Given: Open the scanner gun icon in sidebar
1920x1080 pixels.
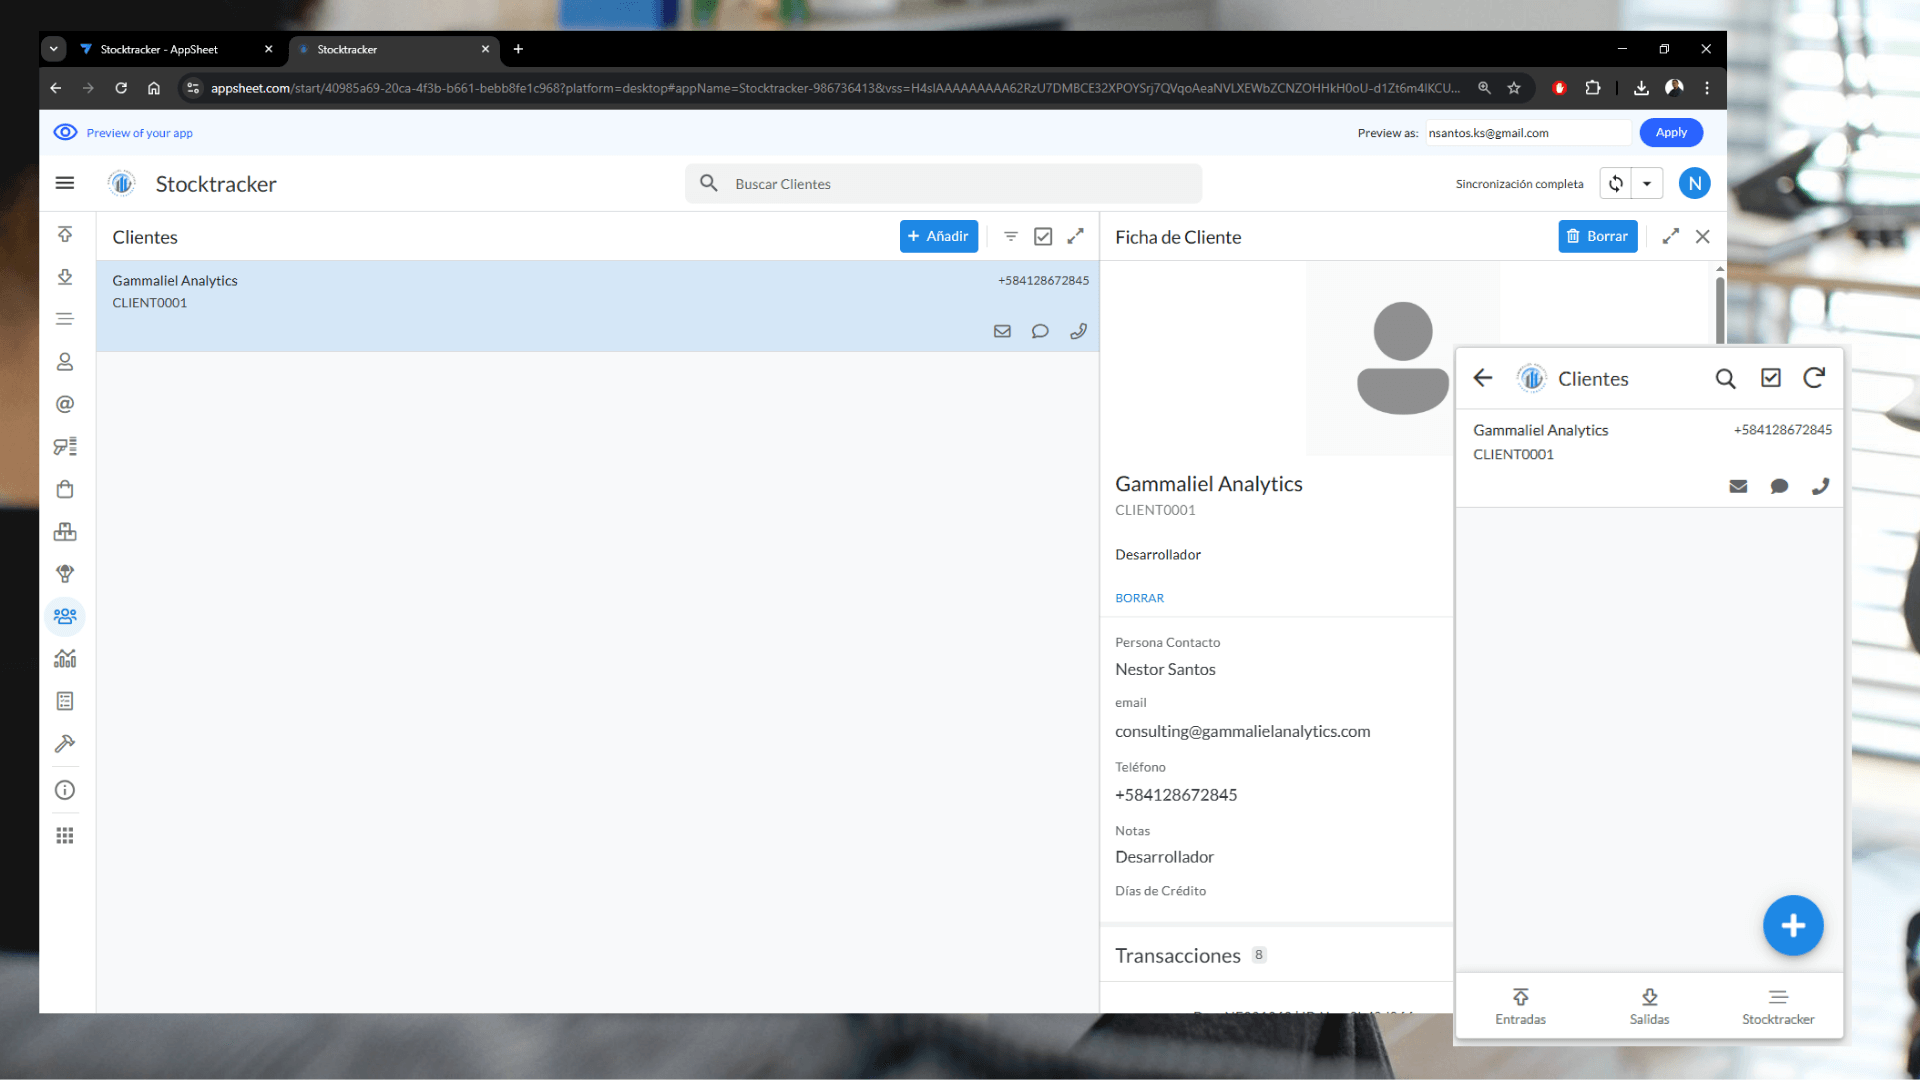Looking at the screenshot, I should [x=65, y=447].
